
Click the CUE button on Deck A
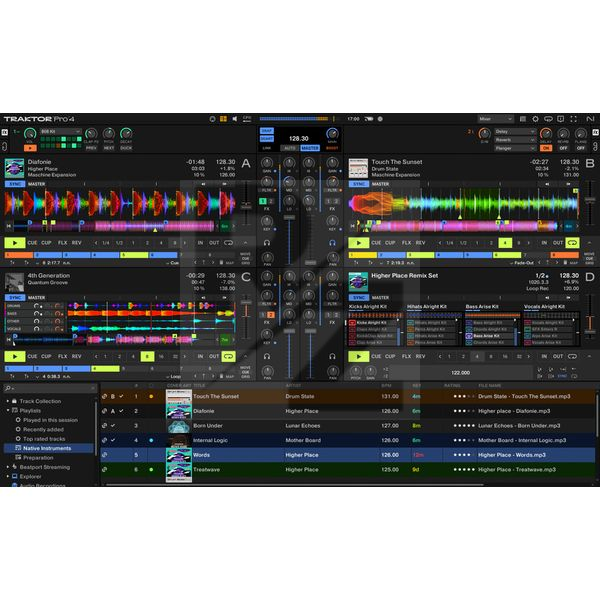pos(32,243)
